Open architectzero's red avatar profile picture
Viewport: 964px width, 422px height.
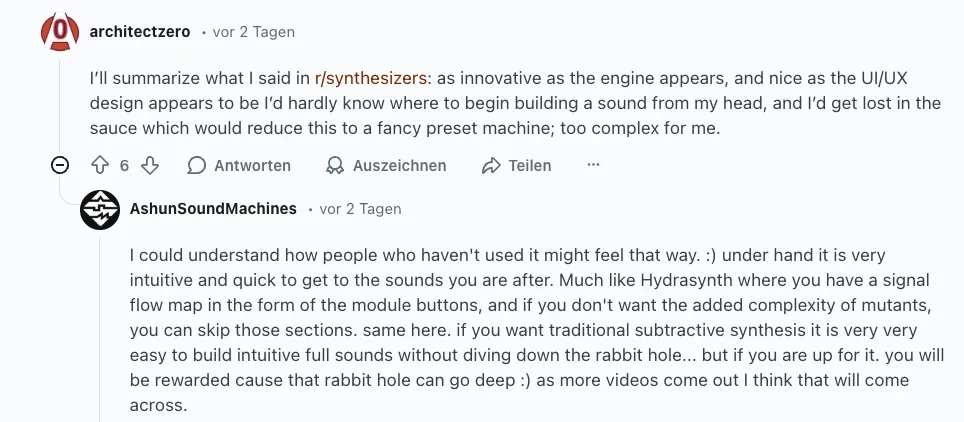click(x=60, y=32)
